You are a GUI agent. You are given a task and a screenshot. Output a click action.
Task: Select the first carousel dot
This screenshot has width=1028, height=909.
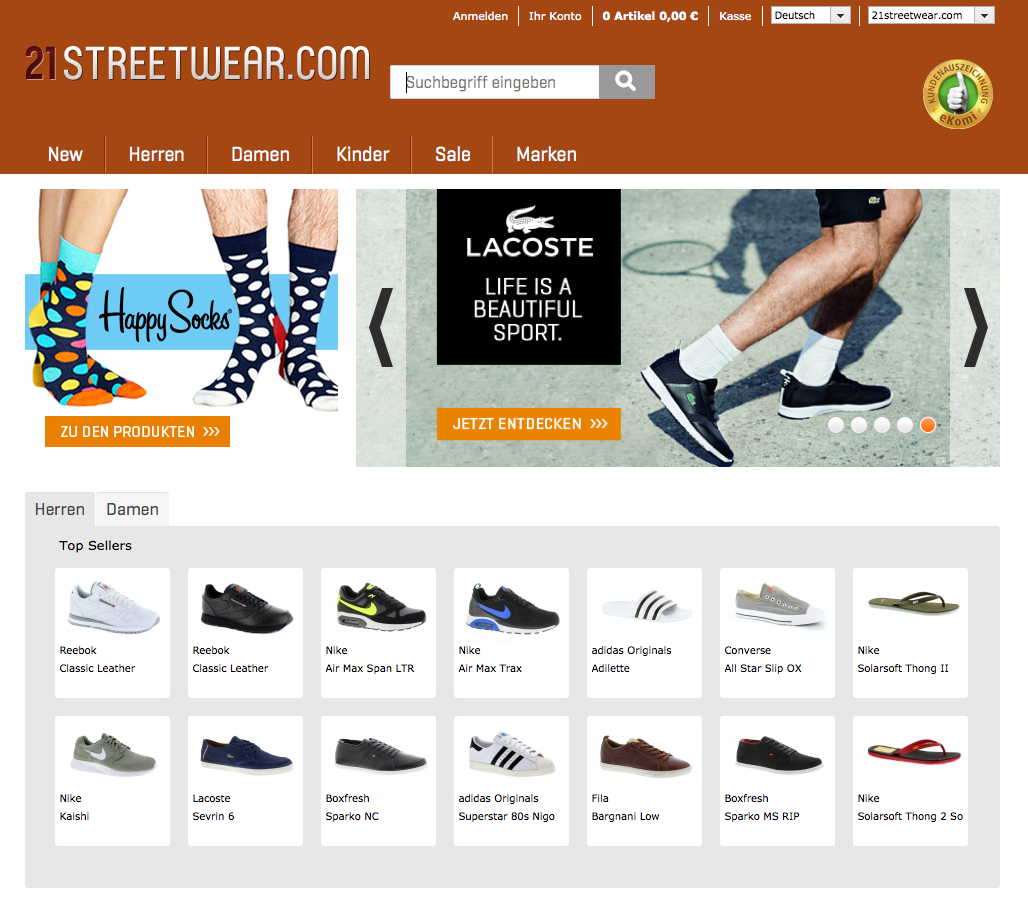(x=836, y=425)
